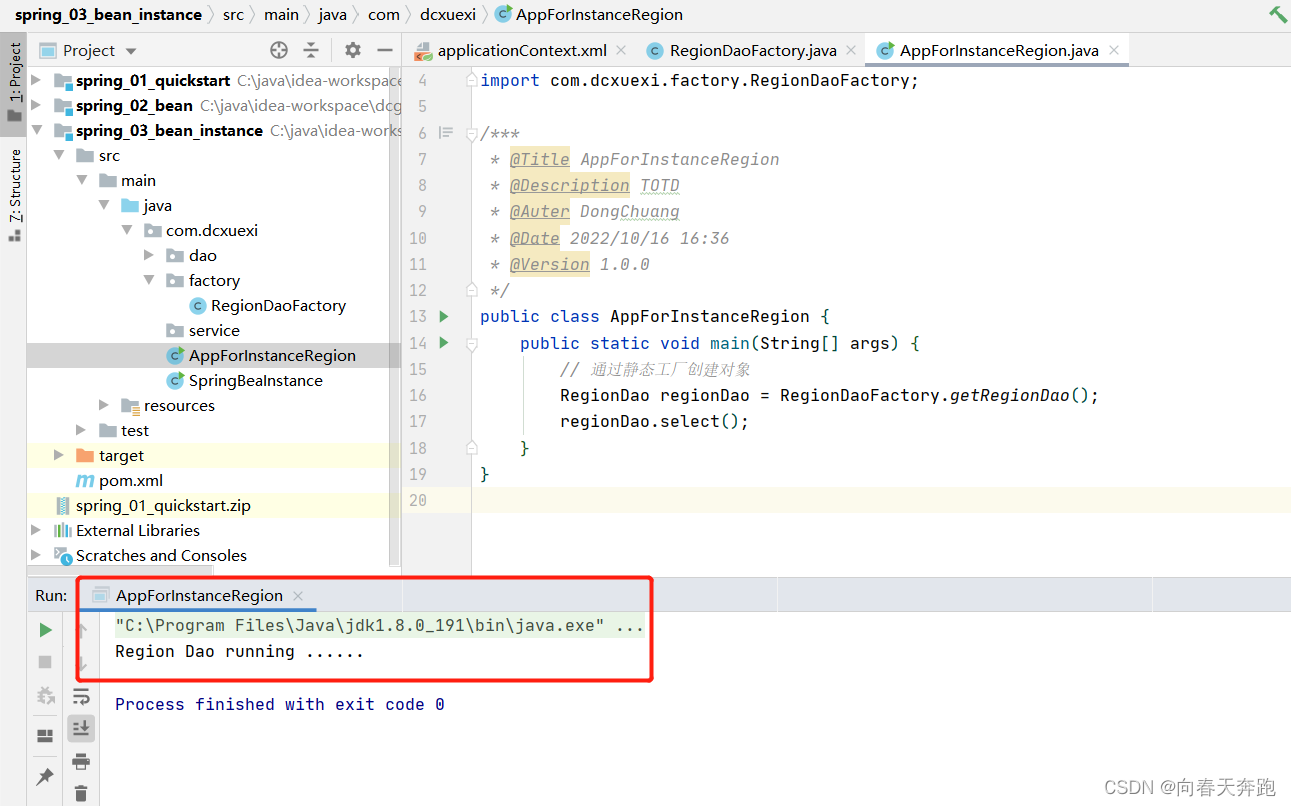Expand Scratches and Consoles node
The width and height of the screenshot is (1291, 806).
37,555
